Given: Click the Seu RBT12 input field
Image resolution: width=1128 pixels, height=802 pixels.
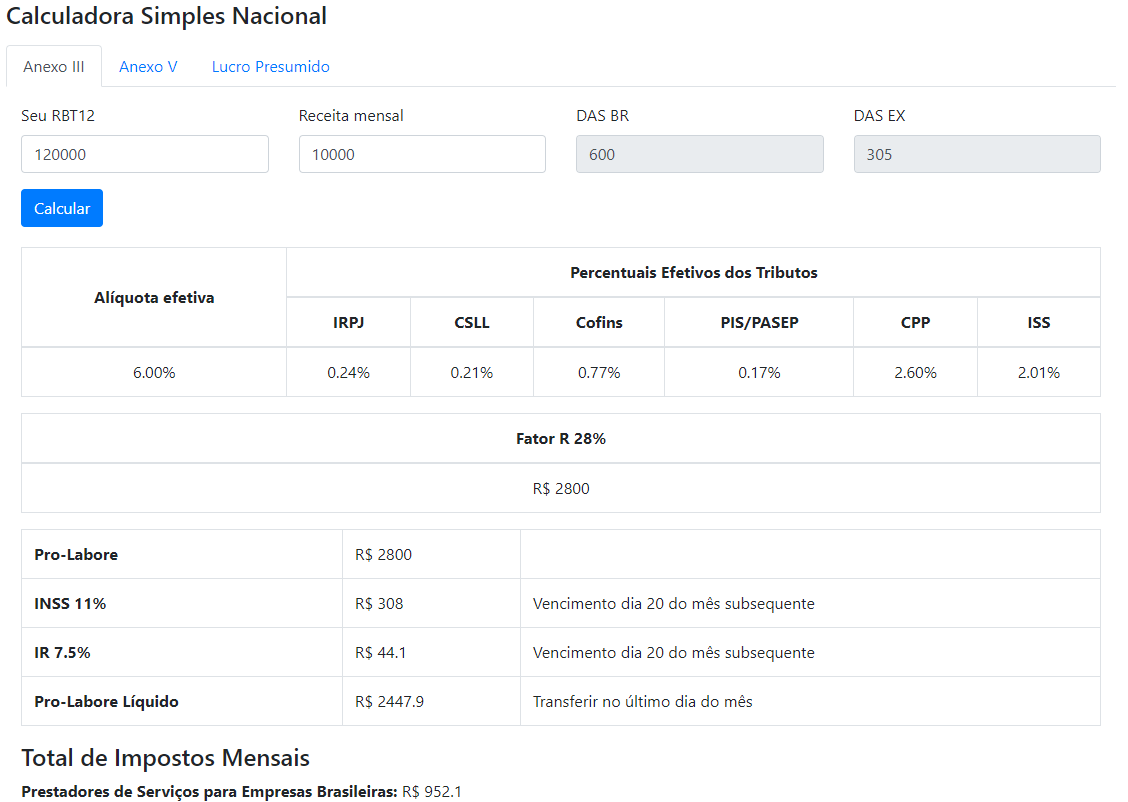Looking at the screenshot, I should [x=145, y=154].
